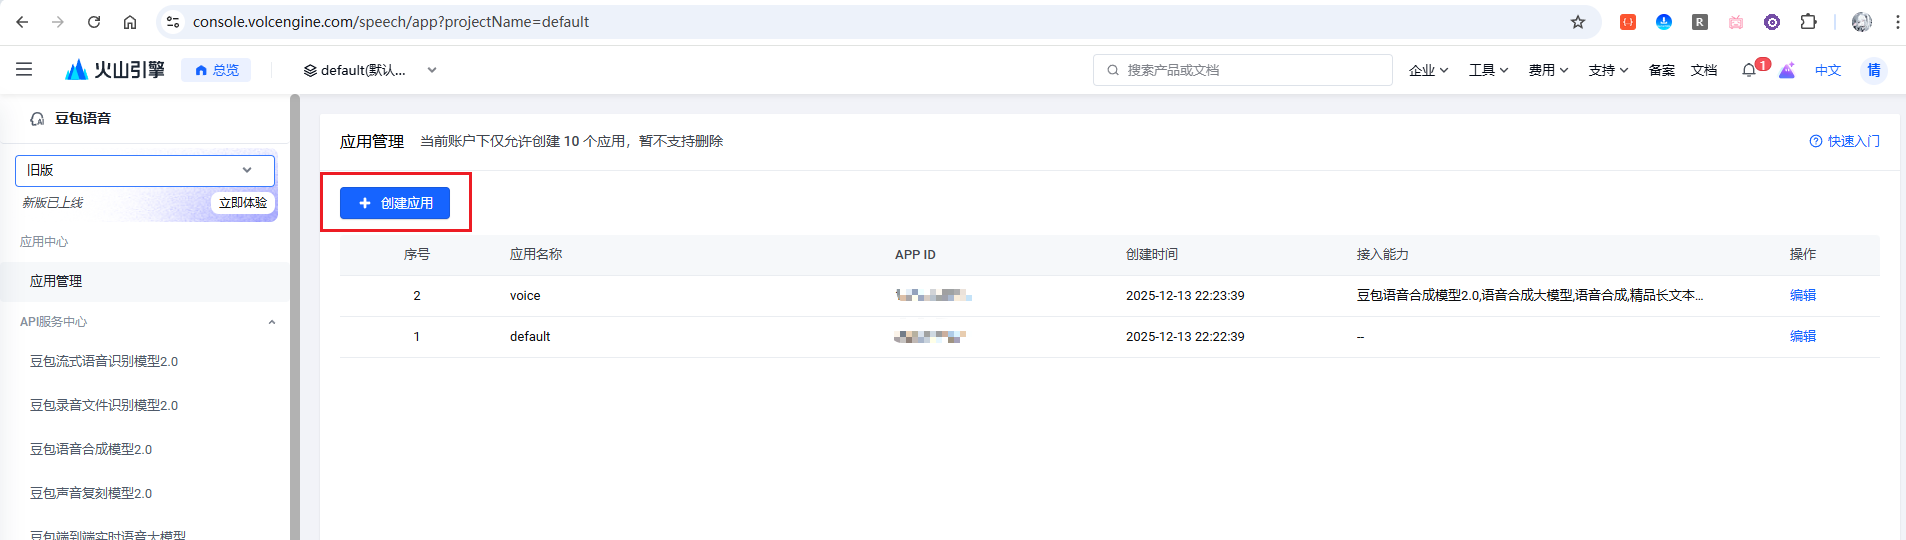Click the purple AI assistant icon
Viewport: 1906px width, 540px height.
(1787, 70)
